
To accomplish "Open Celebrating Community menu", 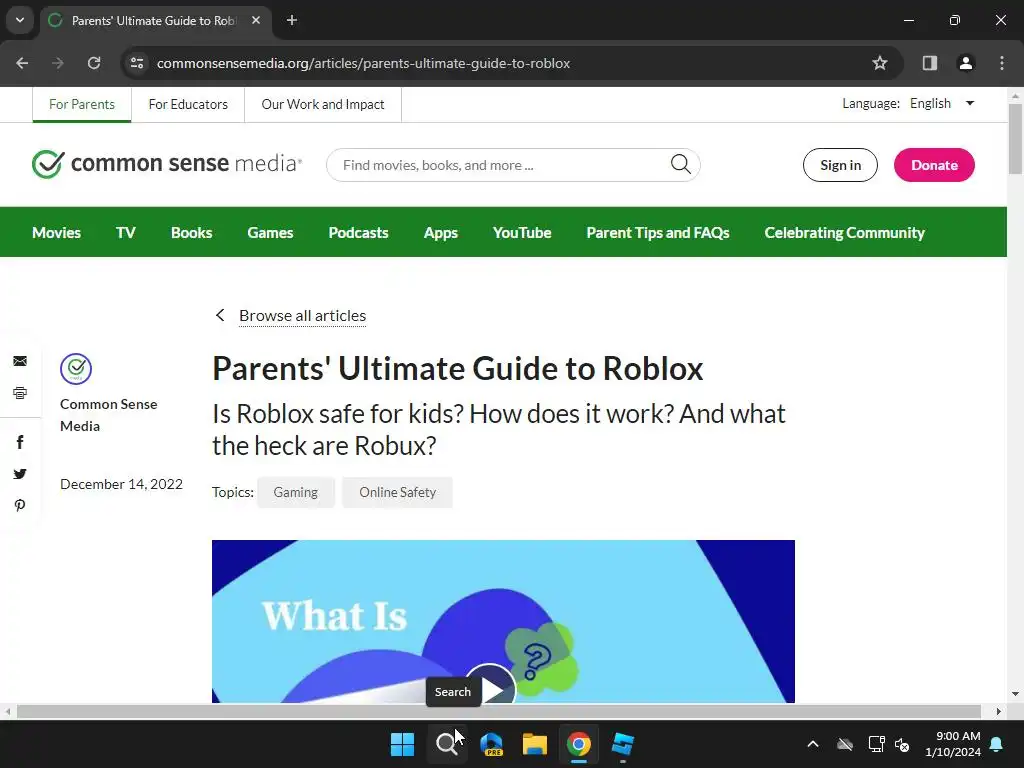I will click(844, 232).
